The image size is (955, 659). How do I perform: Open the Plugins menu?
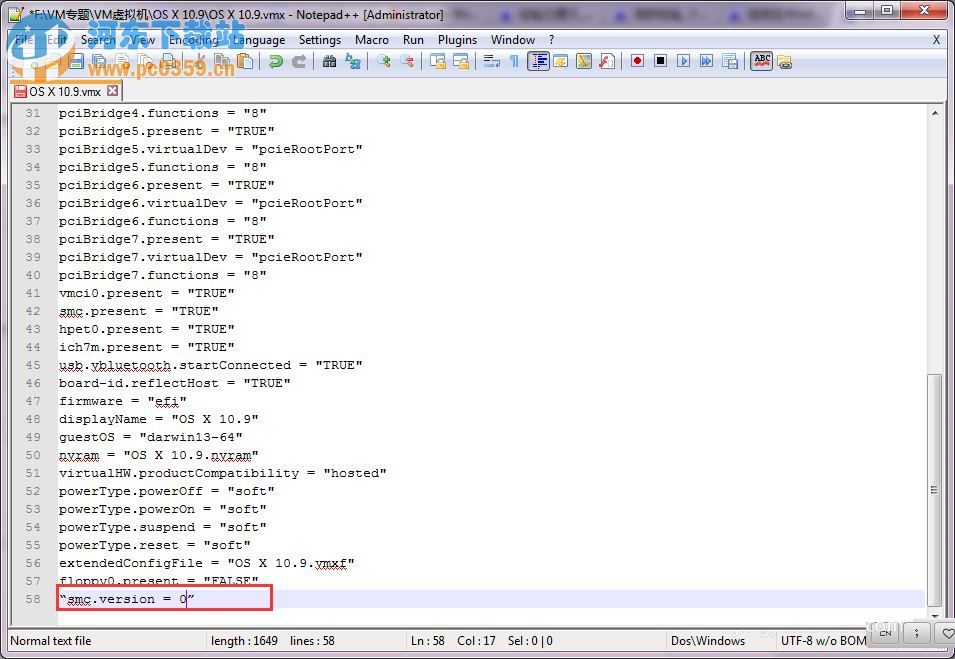point(457,40)
